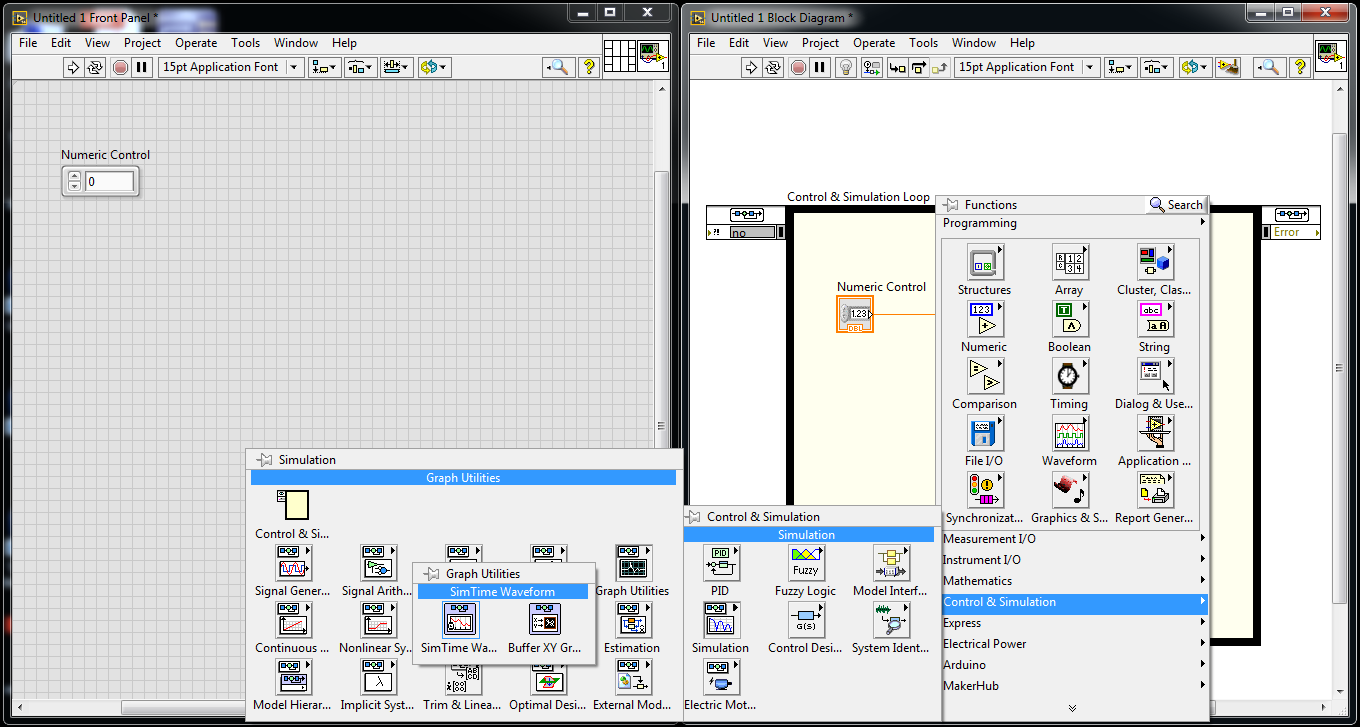Open the Operate menu in the block diagram

[874, 43]
